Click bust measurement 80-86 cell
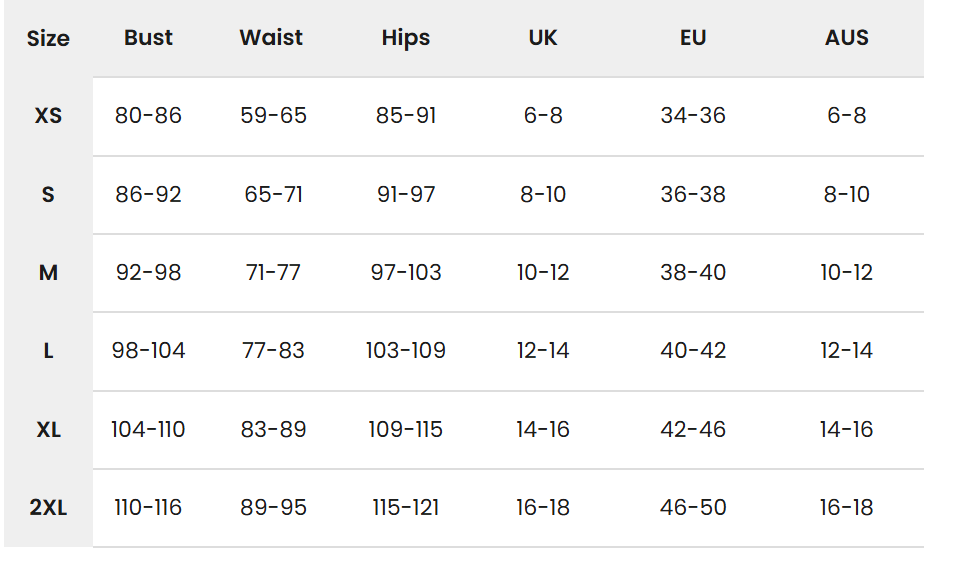This screenshot has width=955, height=573. pyautogui.click(x=148, y=116)
